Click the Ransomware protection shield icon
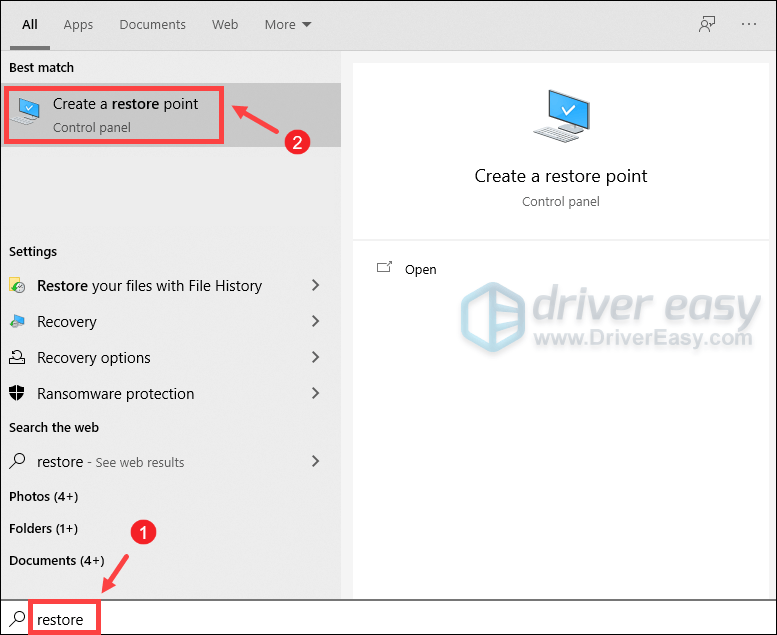Viewport: 777px width, 635px height. click(x=17, y=393)
